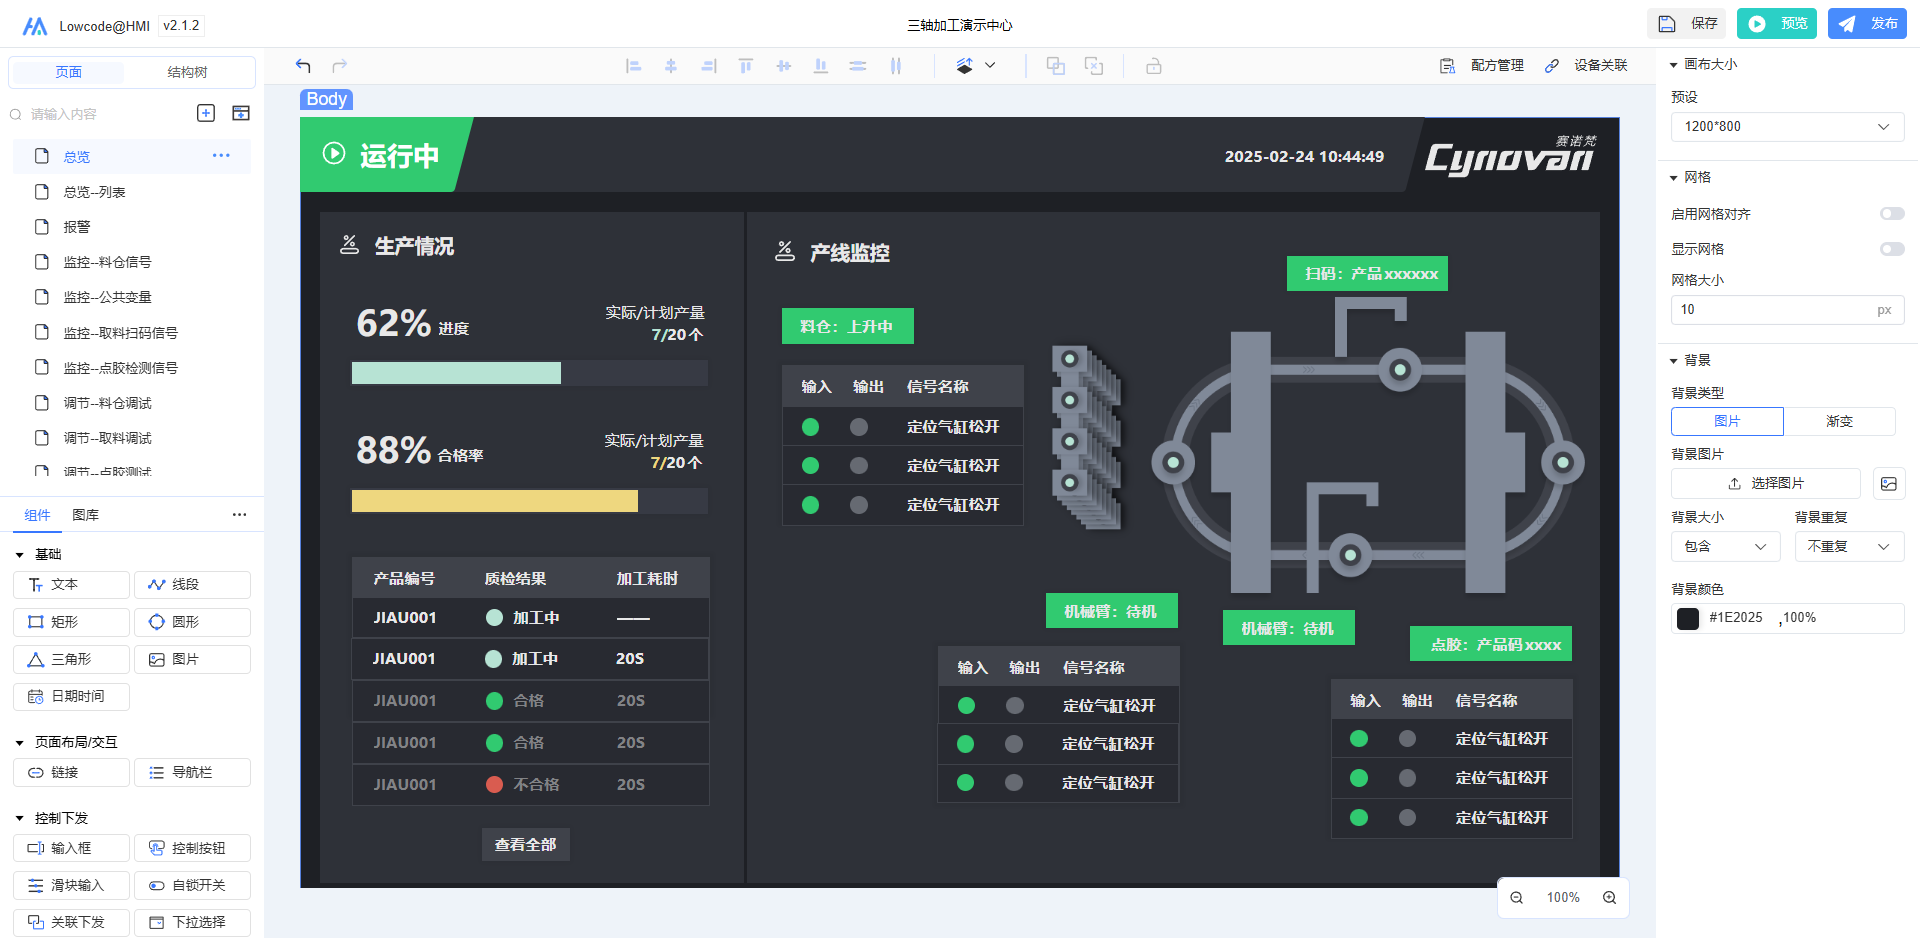Click the background color swatch #1E2025

(1688, 618)
